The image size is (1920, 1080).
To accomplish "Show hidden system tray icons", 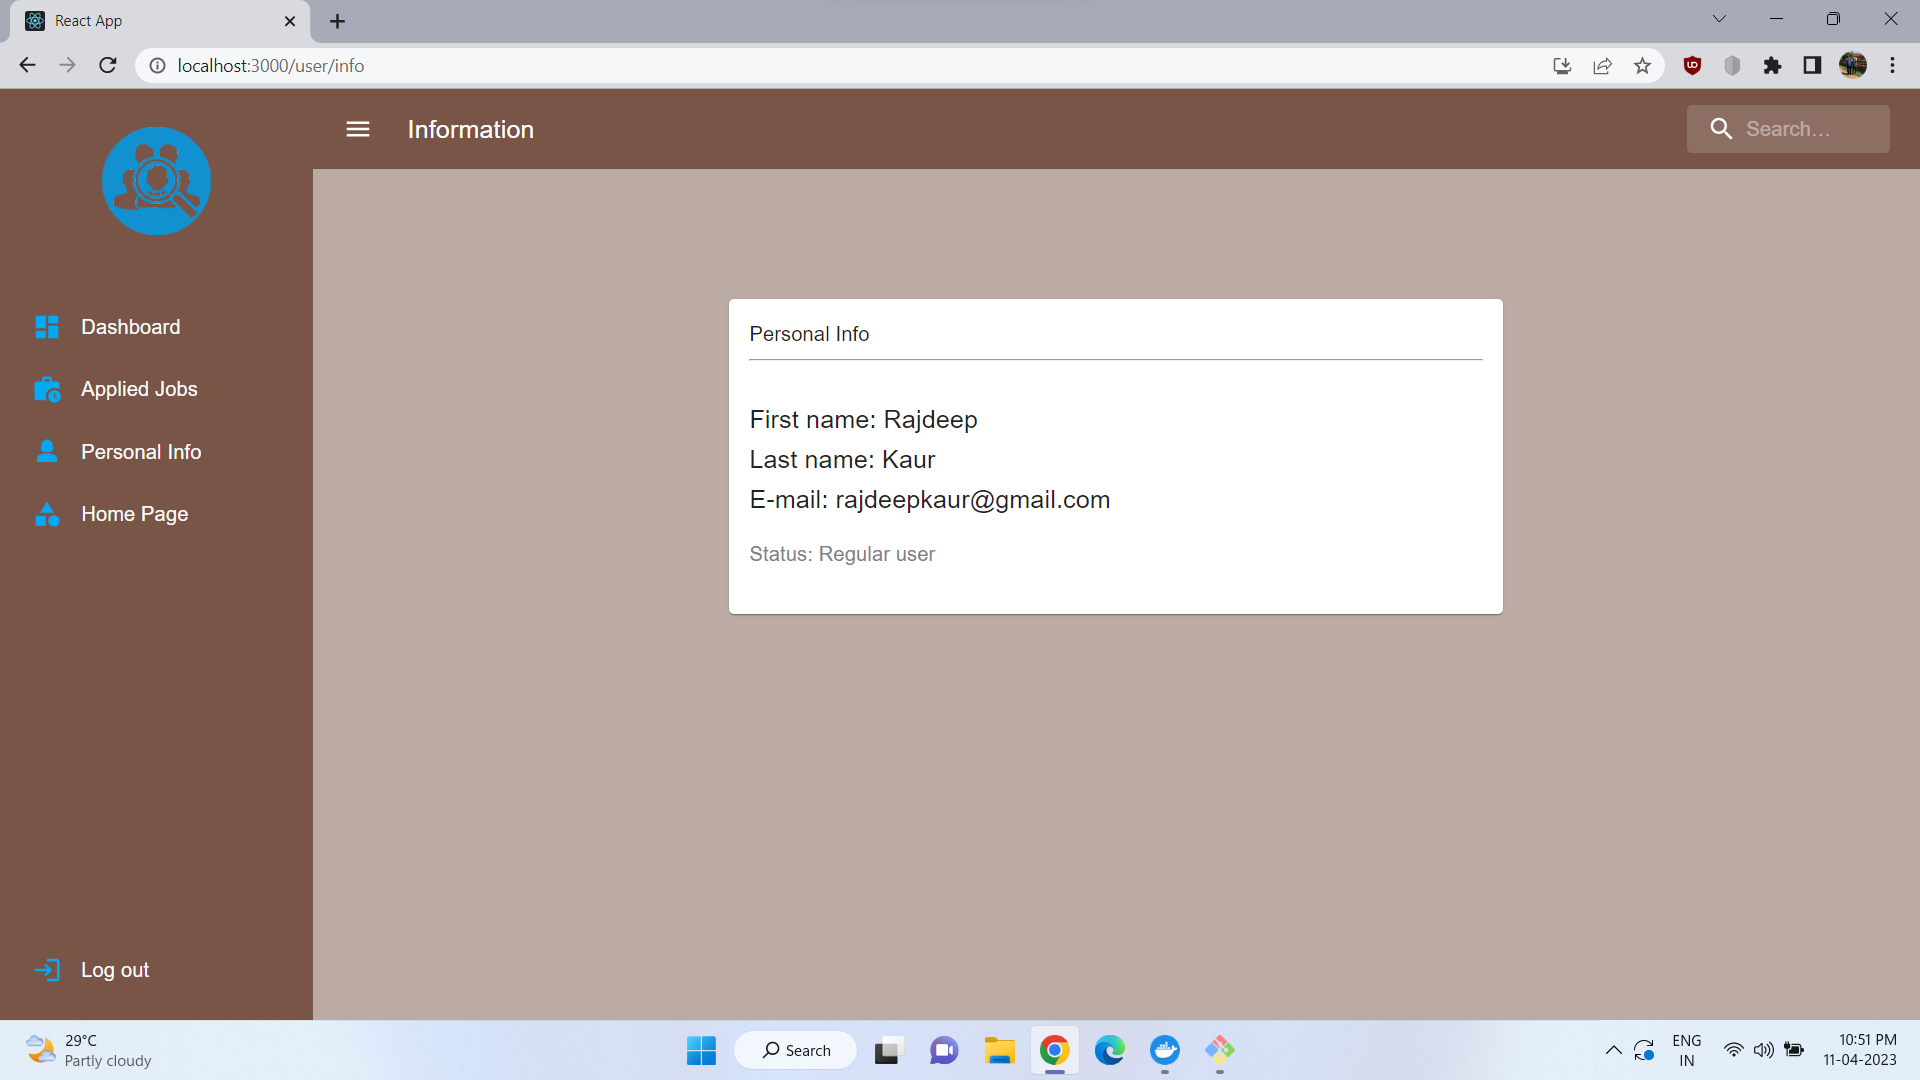I will pyautogui.click(x=1613, y=1050).
